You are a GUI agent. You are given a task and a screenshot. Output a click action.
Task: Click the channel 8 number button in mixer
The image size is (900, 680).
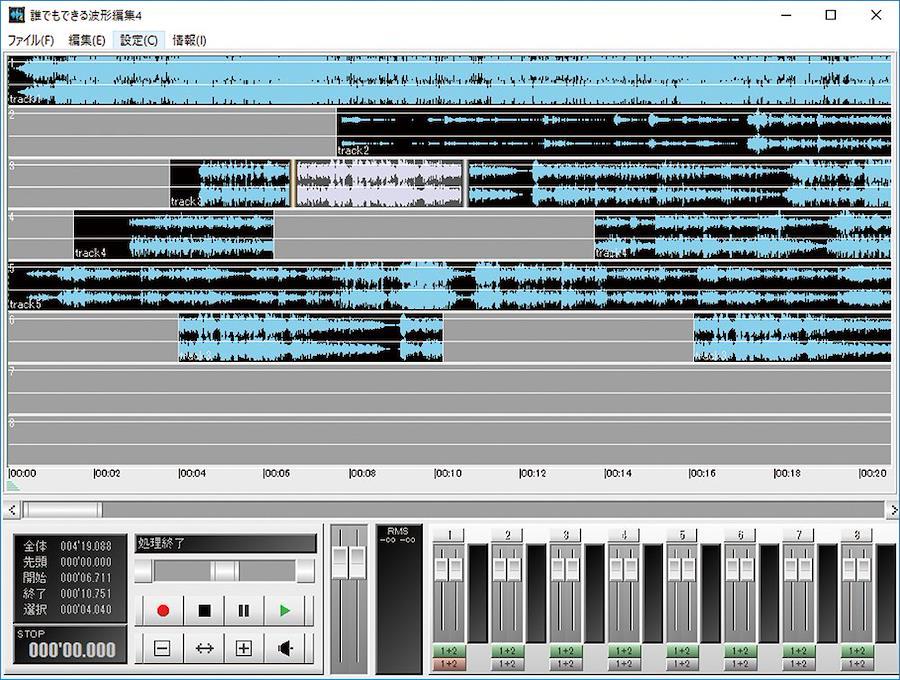856,535
